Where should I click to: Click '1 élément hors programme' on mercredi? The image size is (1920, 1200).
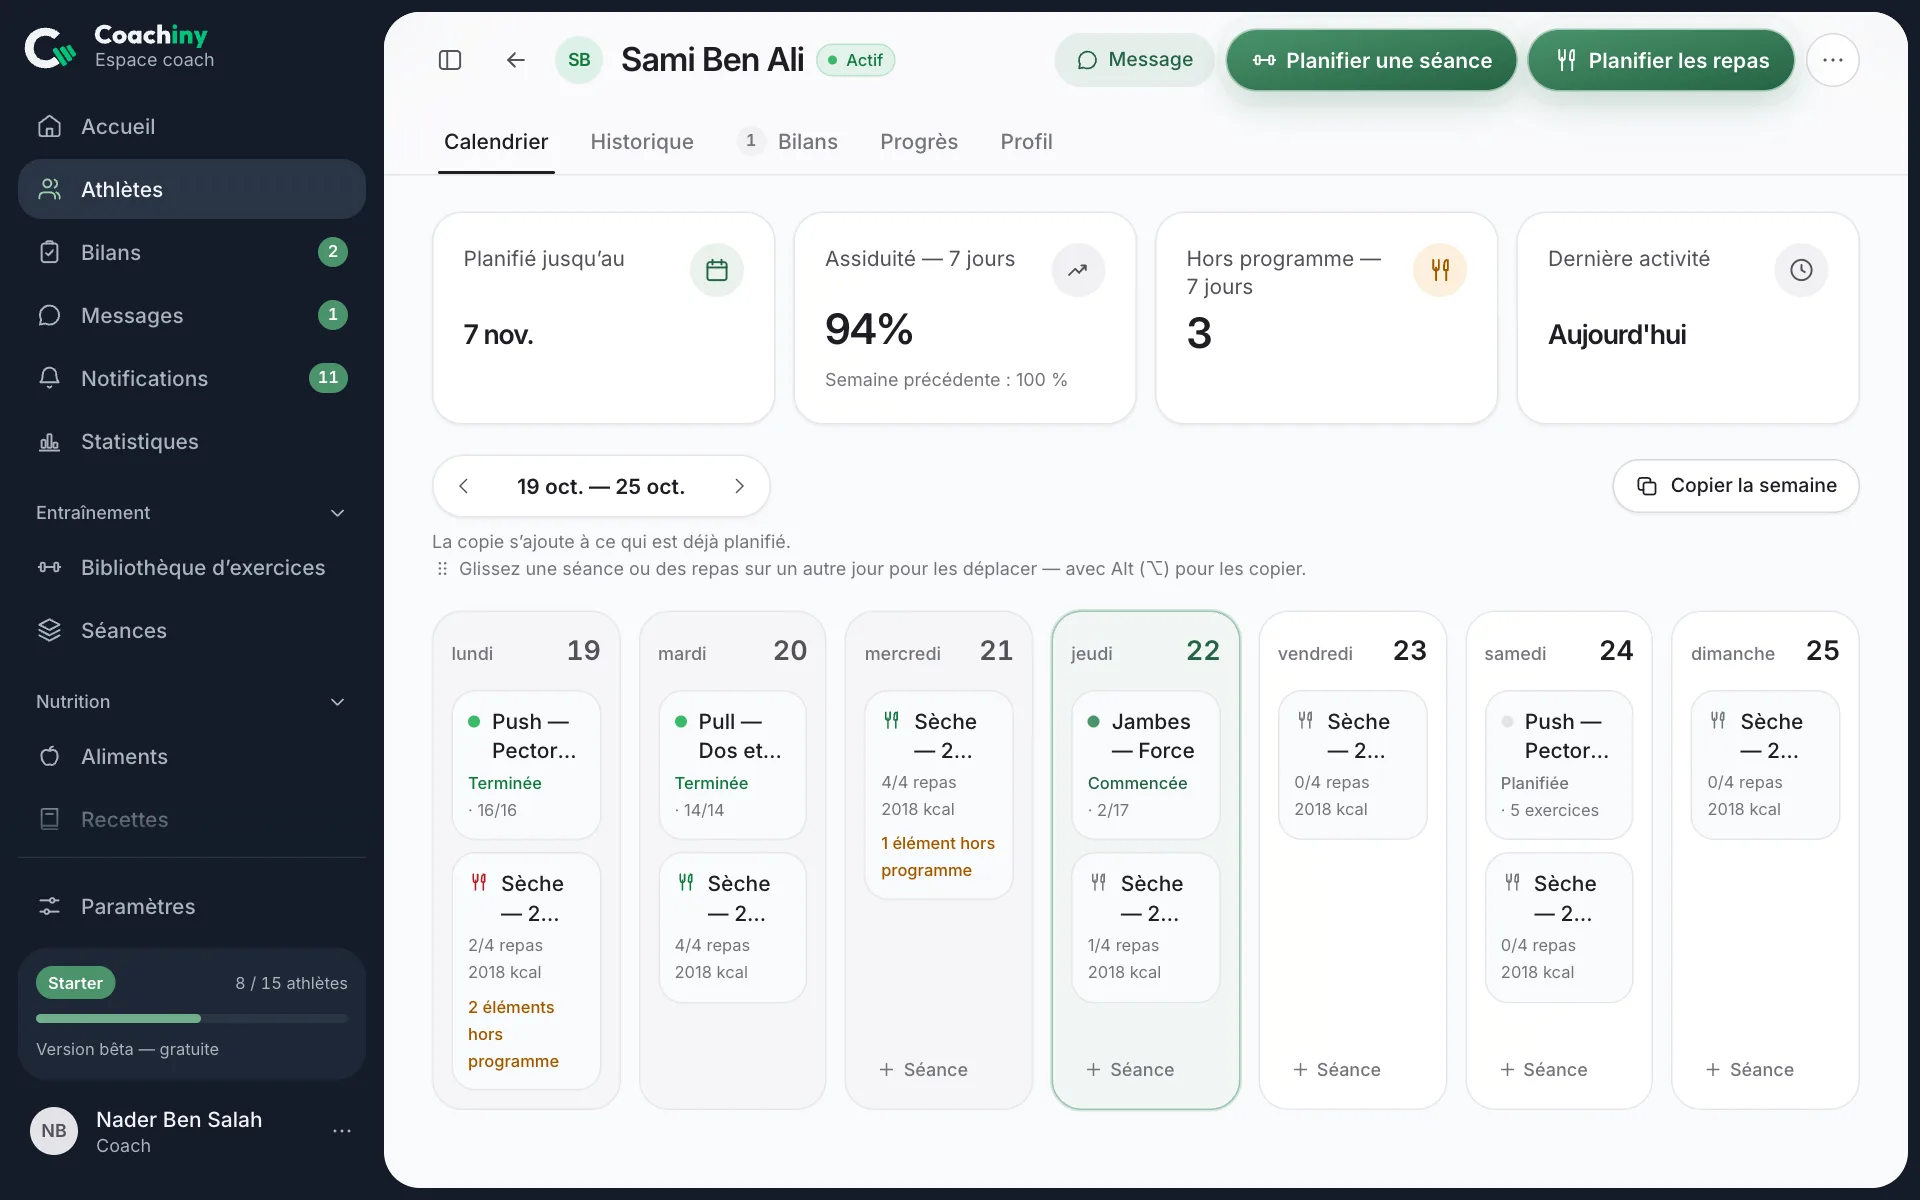click(x=938, y=857)
